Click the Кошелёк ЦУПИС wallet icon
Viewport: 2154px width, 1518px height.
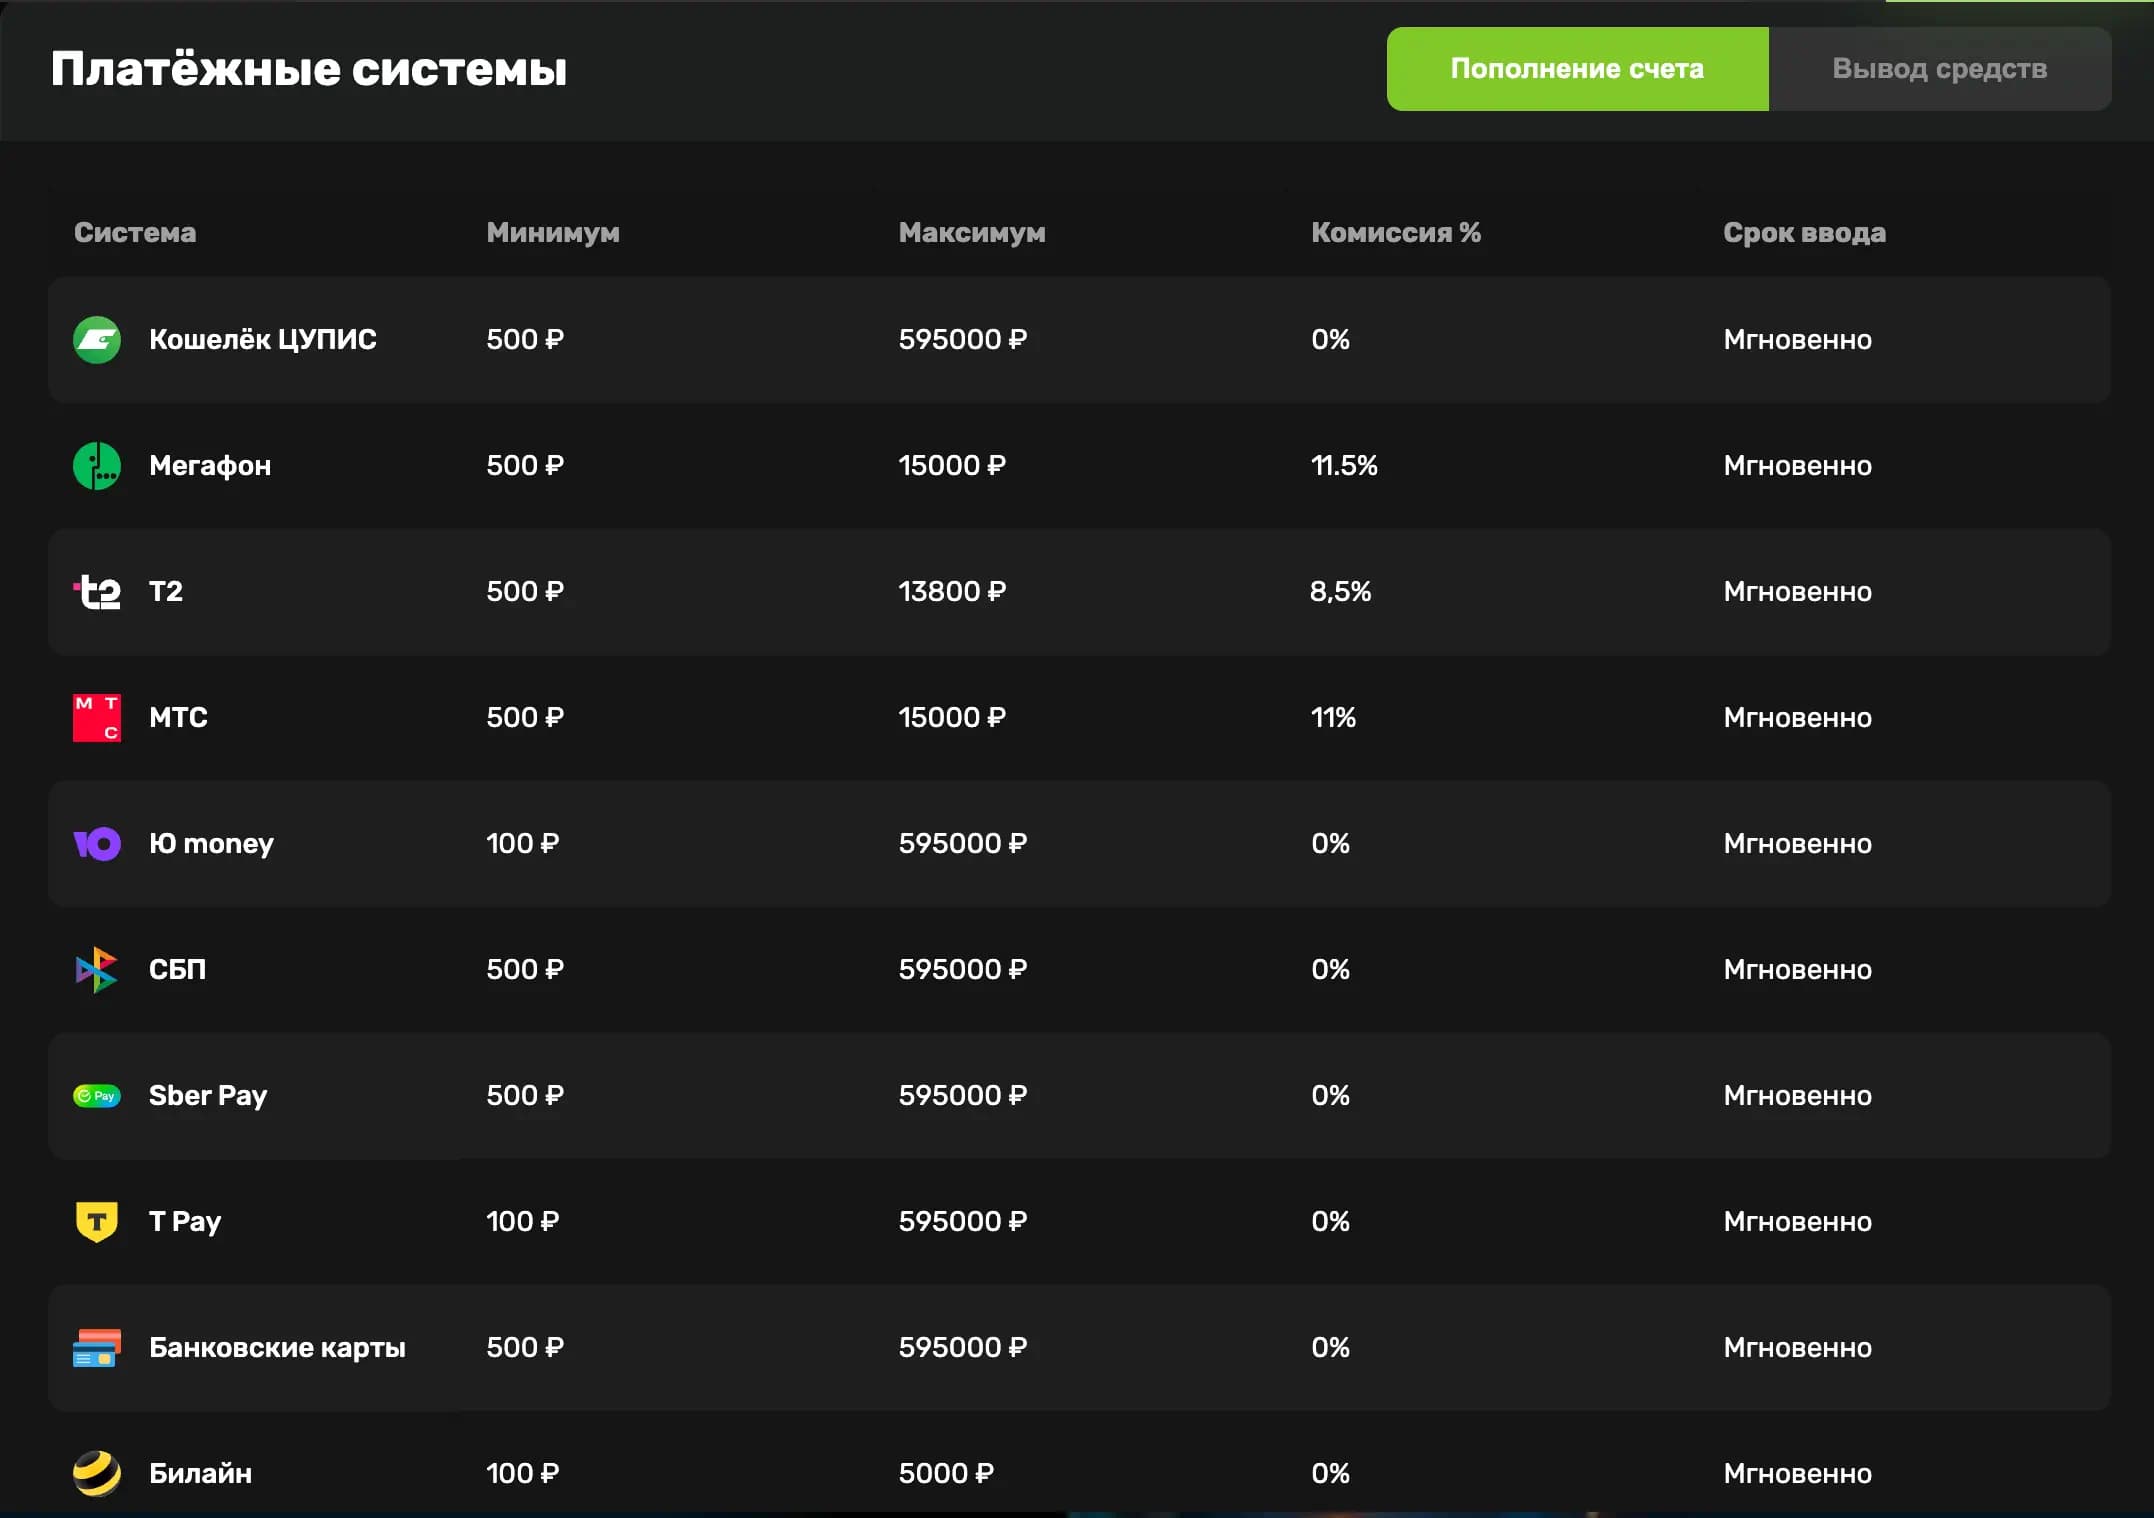point(97,340)
